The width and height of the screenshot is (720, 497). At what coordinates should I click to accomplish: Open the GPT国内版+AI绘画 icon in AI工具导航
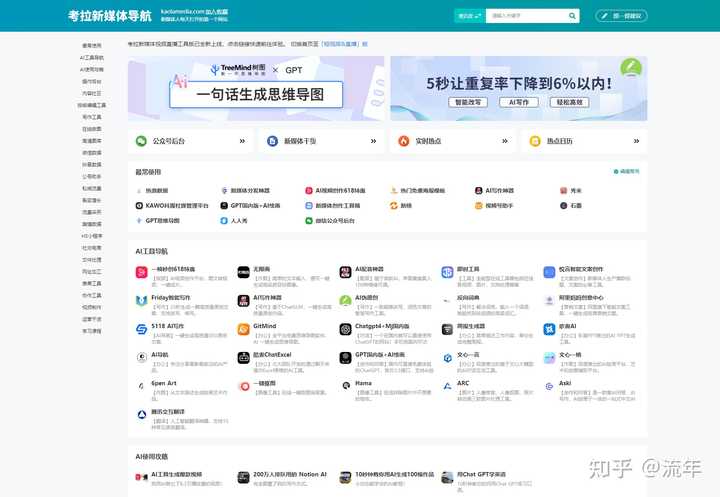pos(345,358)
